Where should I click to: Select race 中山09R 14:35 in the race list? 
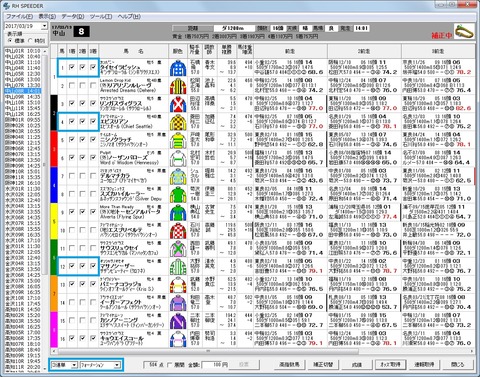23,97
